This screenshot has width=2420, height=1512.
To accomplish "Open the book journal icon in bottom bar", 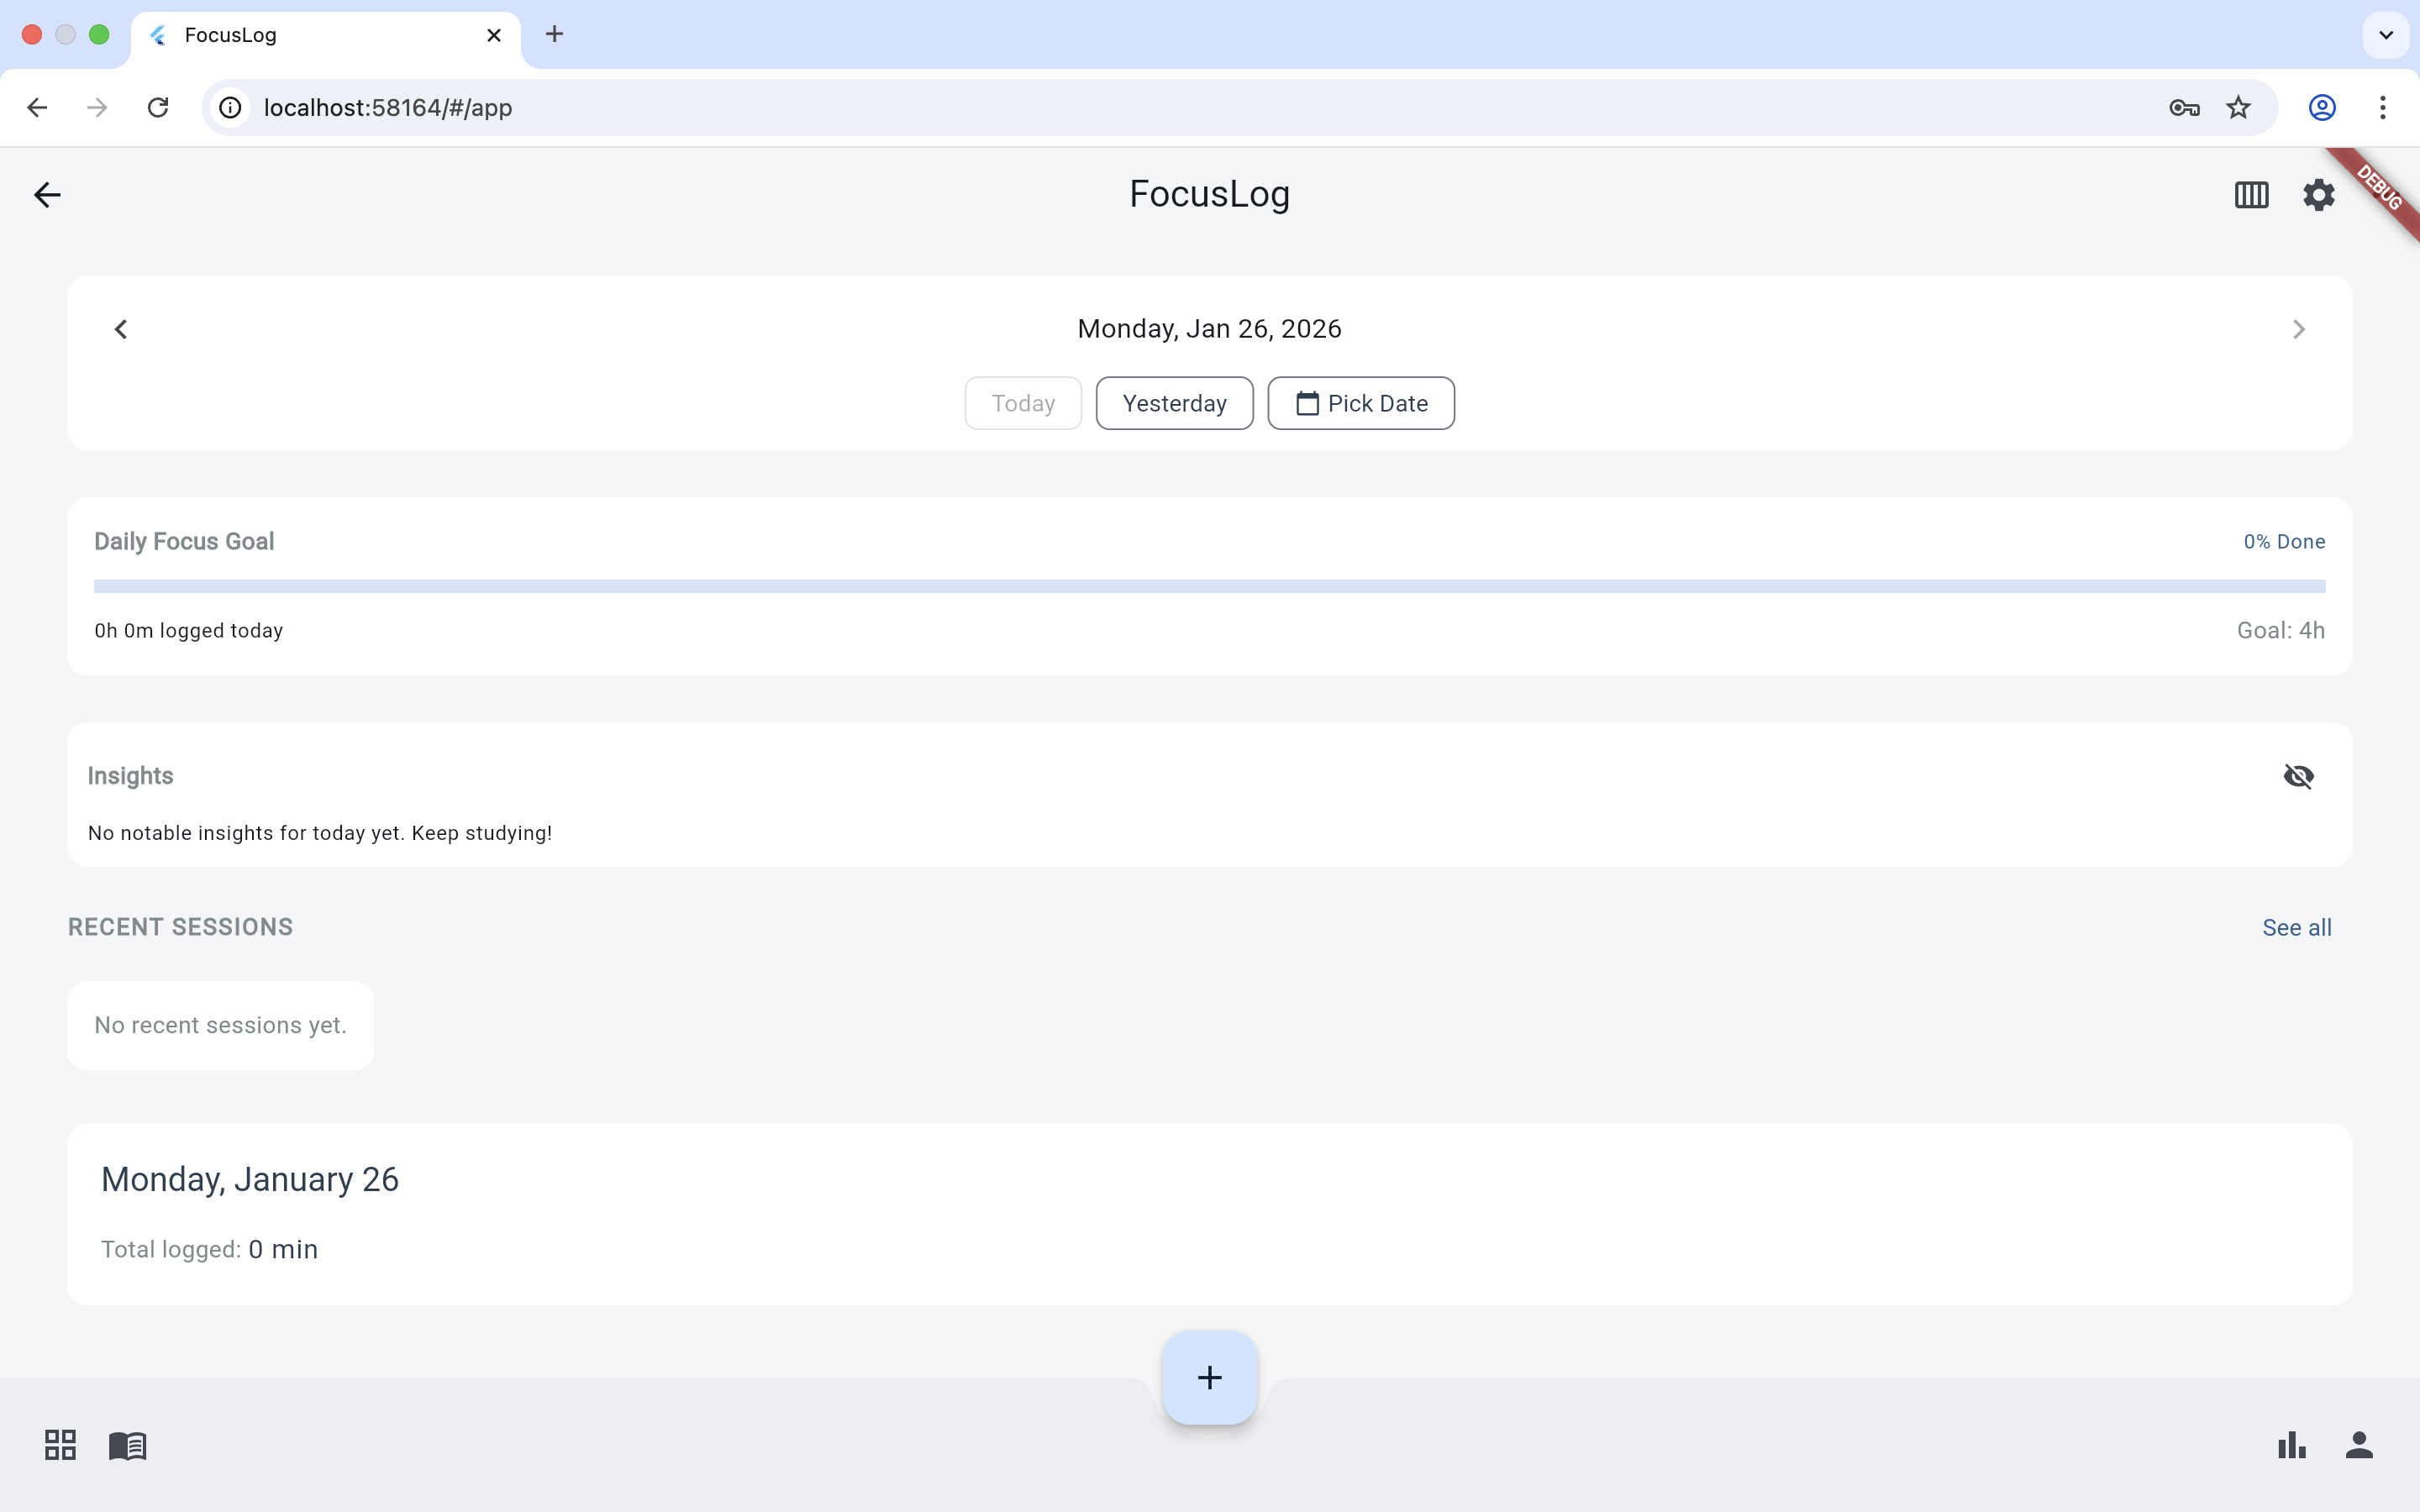I will click(128, 1444).
